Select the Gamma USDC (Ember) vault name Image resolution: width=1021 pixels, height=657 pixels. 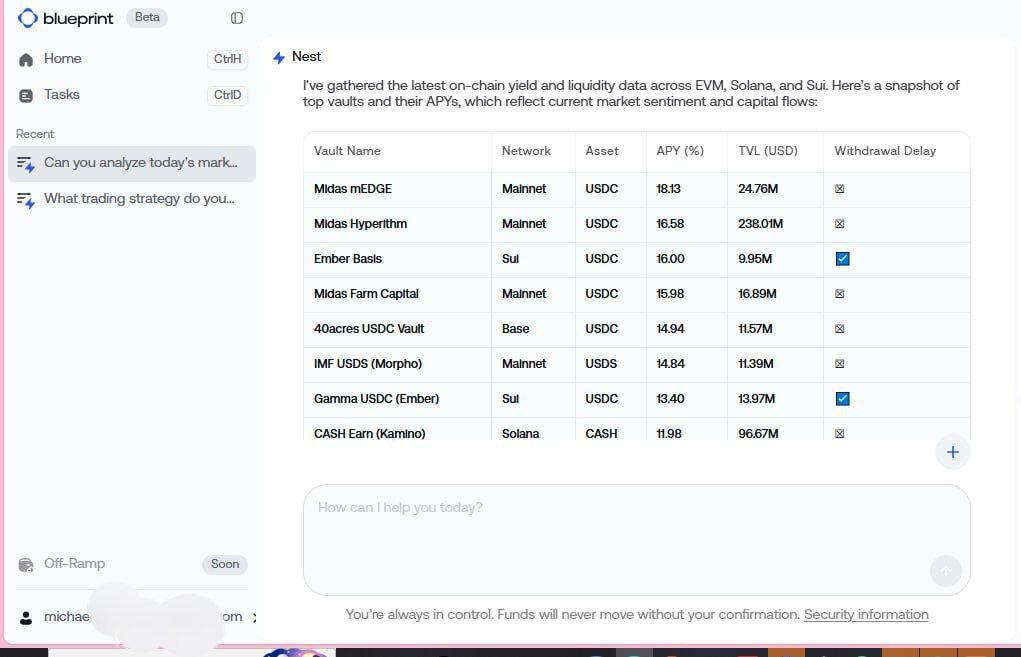pyautogui.click(x=376, y=398)
